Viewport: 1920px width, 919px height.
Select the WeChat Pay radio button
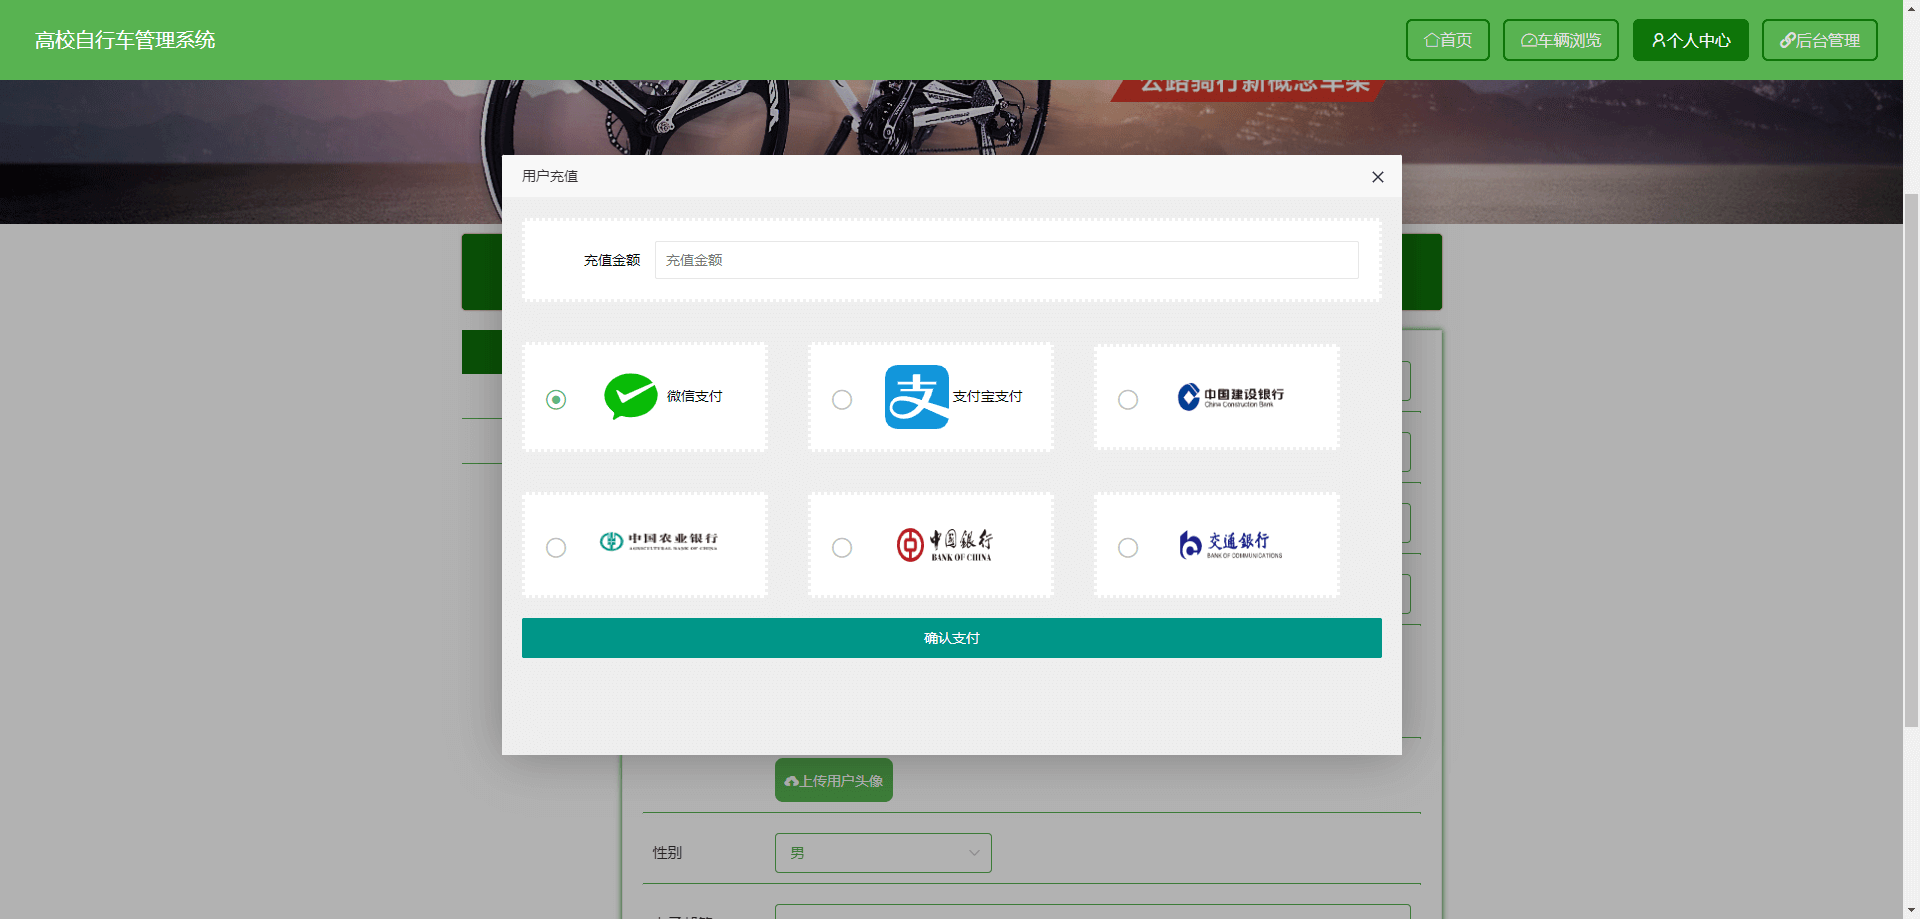click(556, 399)
